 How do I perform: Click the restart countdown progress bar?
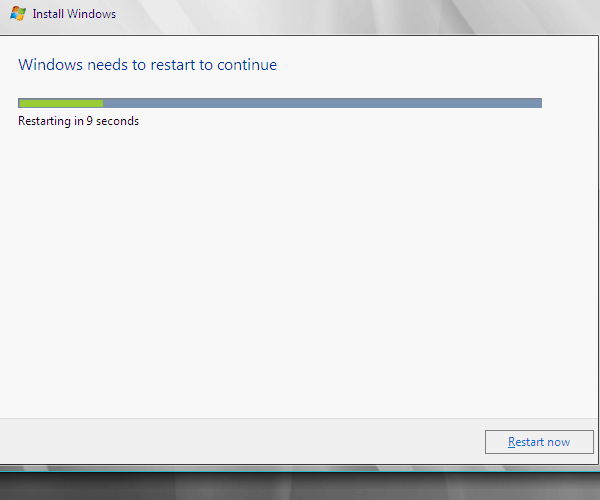(280, 103)
